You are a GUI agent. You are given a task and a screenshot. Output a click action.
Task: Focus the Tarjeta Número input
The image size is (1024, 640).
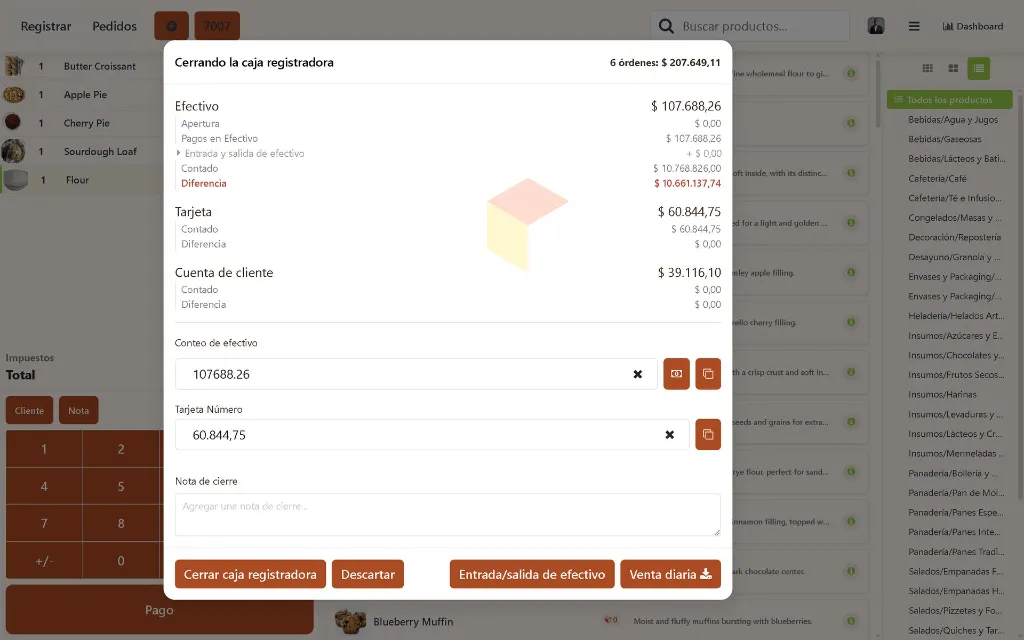pyautogui.click(x=432, y=435)
